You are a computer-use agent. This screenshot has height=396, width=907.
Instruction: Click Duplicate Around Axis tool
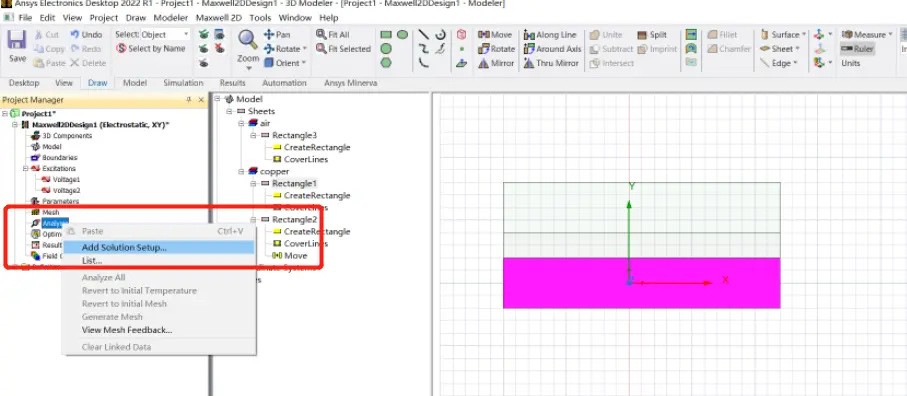552,49
